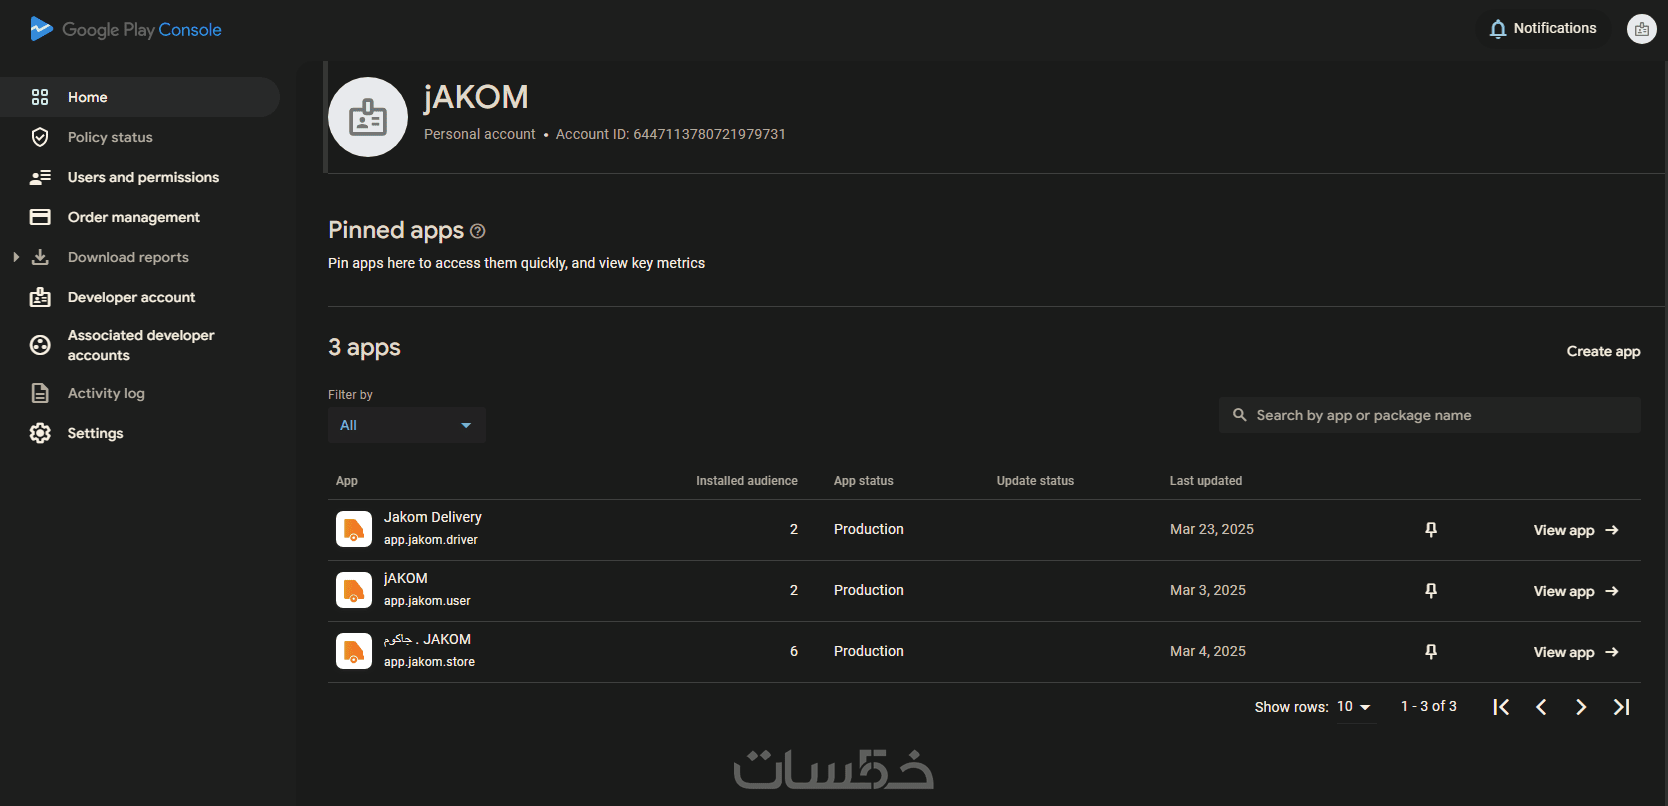Focus the search by app name field
Viewport: 1668px width, 806px height.
(x=1430, y=415)
